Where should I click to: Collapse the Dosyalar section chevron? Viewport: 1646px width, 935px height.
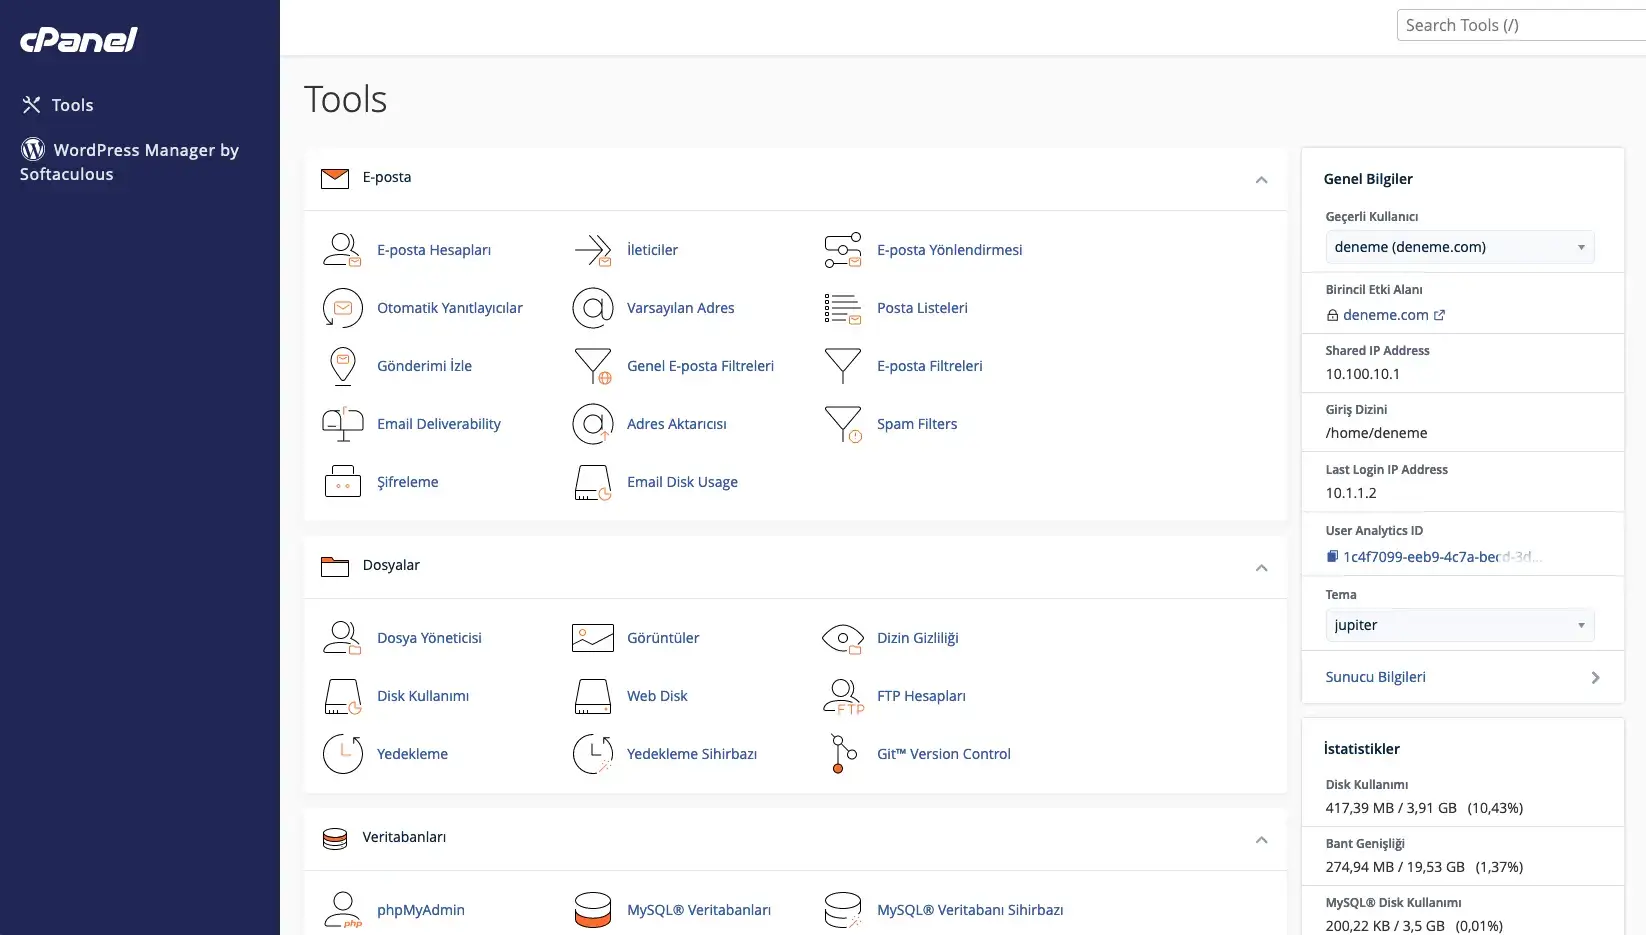(x=1261, y=568)
